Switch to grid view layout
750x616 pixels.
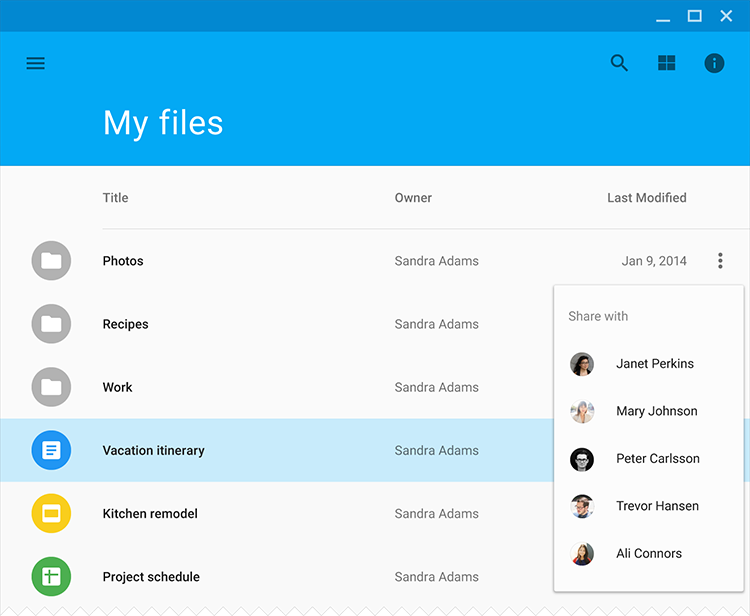[x=666, y=63]
